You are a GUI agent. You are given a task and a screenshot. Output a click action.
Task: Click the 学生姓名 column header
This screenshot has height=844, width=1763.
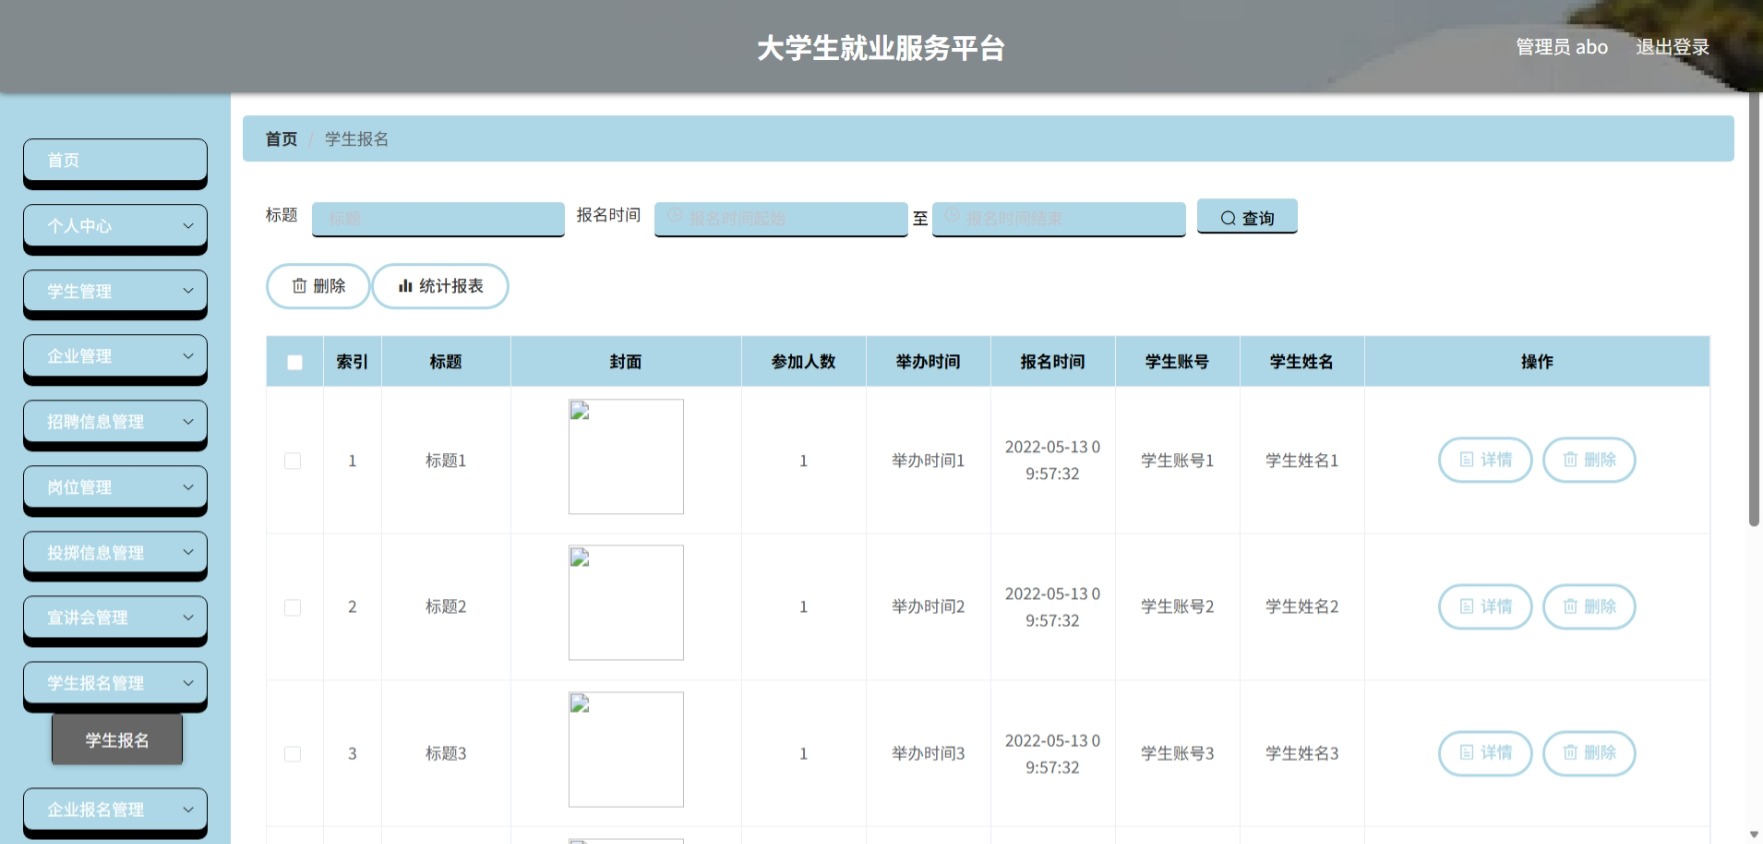tap(1302, 362)
